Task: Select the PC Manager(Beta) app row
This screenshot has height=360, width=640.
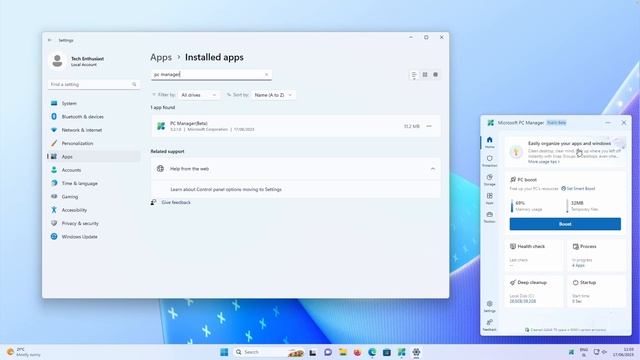Action: pyautogui.click(x=296, y=126)
